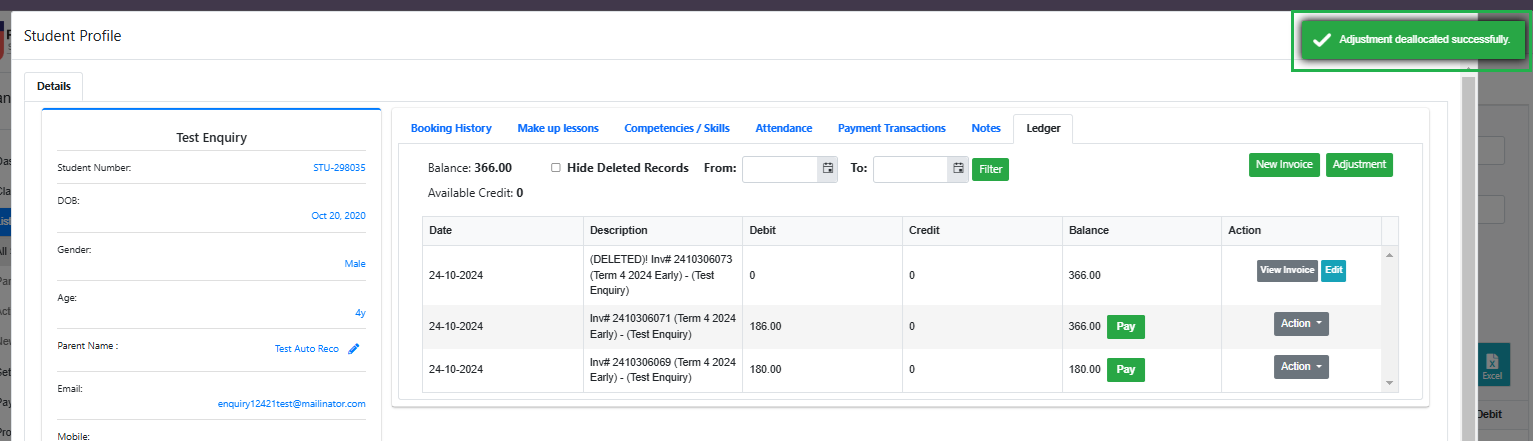Viewport: 1533px width, 441px height.
Task: Select Competencies / Skills tab
Action: 677,128
